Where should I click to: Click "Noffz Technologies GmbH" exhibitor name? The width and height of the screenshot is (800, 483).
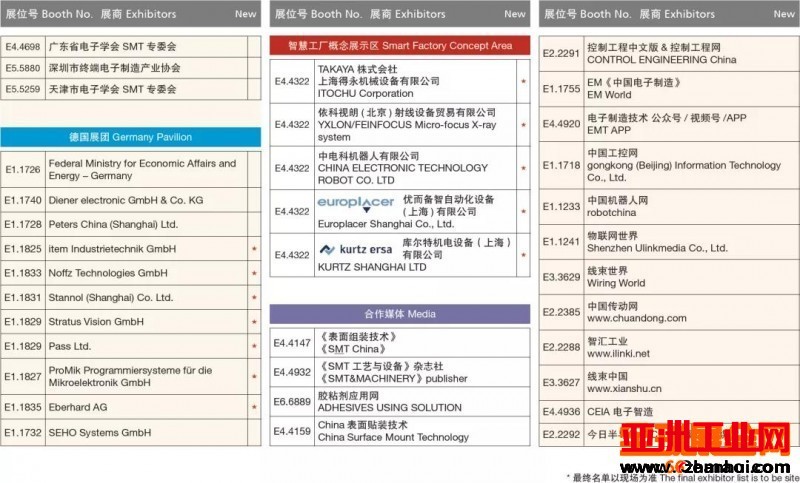point(108,273)
